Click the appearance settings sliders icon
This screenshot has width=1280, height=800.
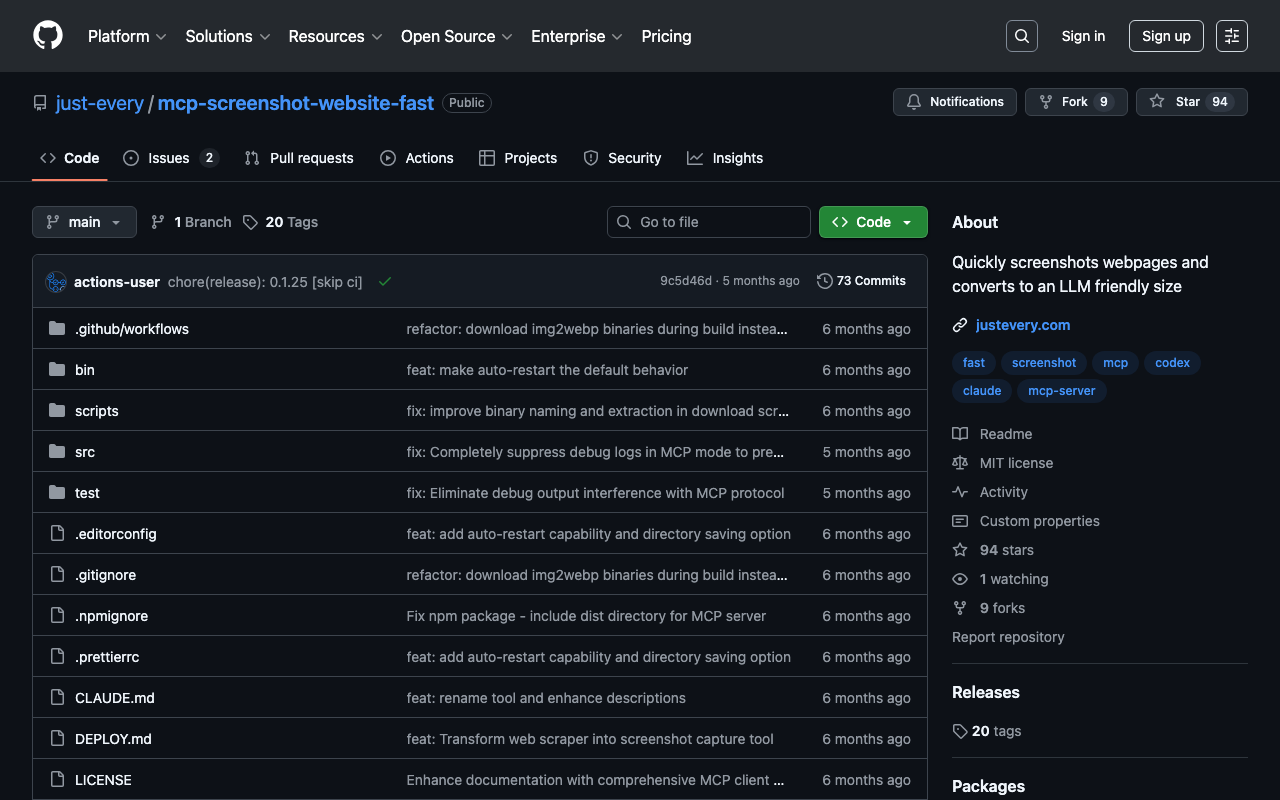pyautogui.click(x=1231, y=36)
